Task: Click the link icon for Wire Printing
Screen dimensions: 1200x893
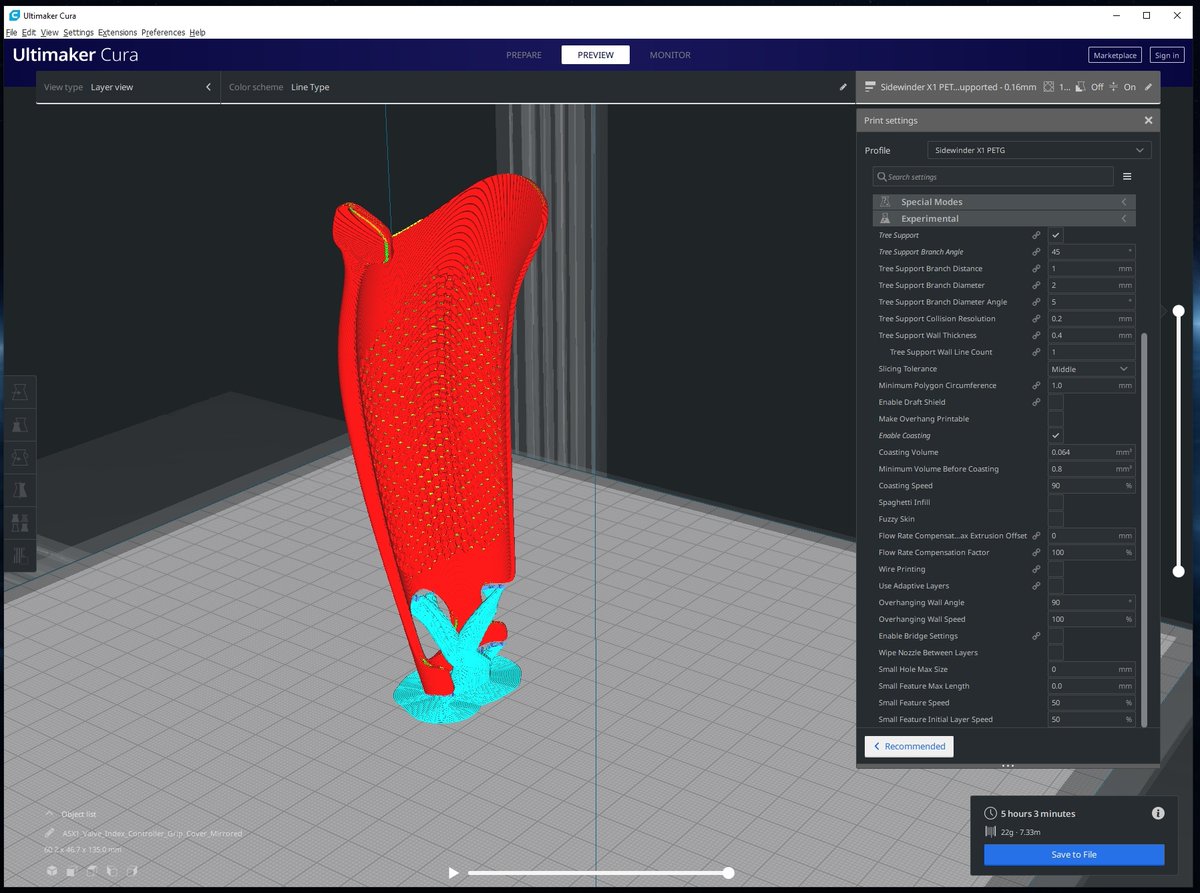Action: tap(1036, 569)
